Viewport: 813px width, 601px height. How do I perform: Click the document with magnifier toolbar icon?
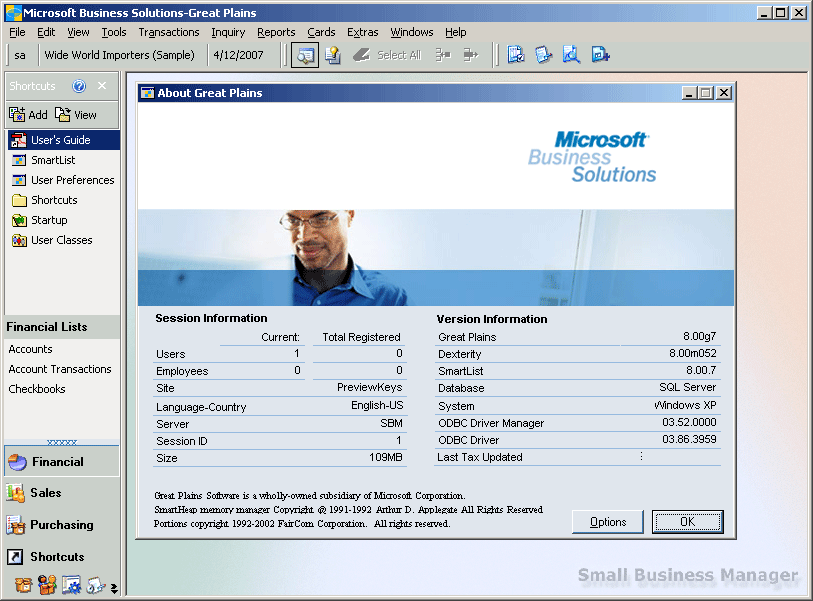(571, 54)
